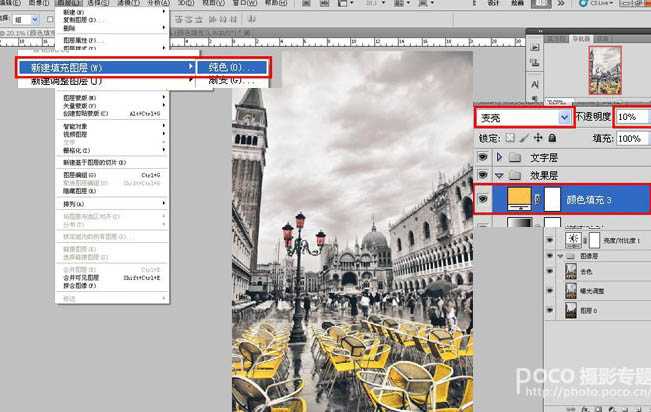Choose 图层属性 (P)... menu item
The image size is (651, 412).
coord(113,40)
